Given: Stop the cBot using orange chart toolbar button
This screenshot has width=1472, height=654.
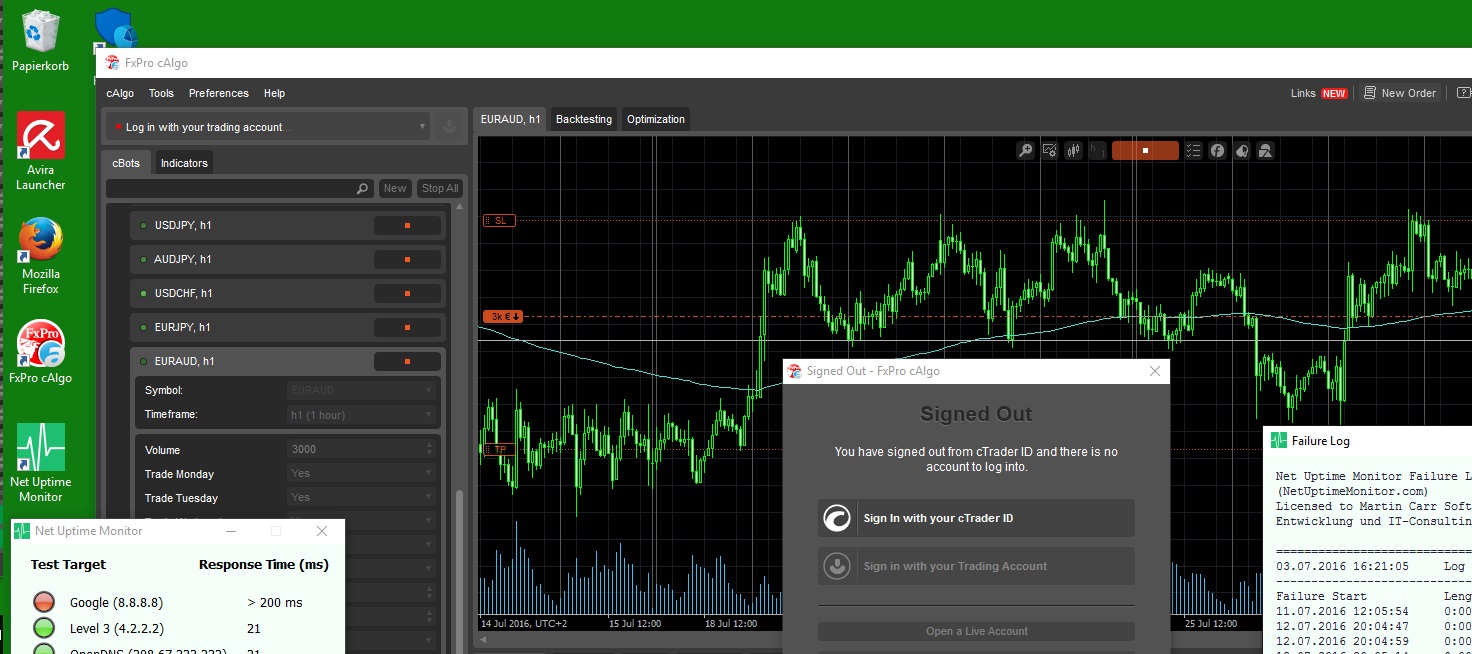Looking at the screenshot, I should click(x=1145, y=151).
